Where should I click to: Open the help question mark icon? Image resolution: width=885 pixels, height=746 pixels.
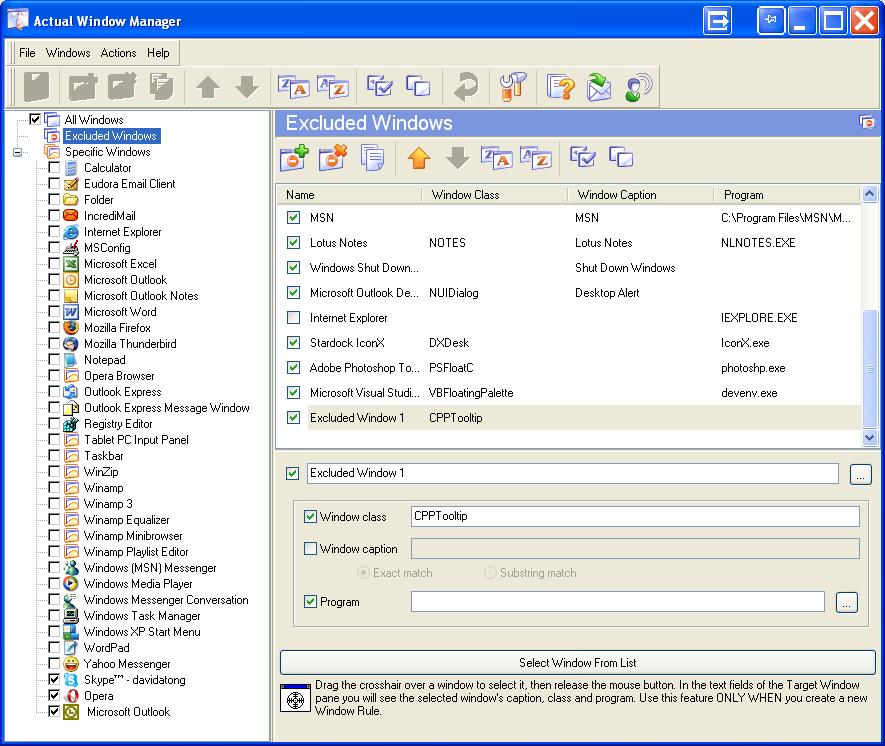point(561,87)
